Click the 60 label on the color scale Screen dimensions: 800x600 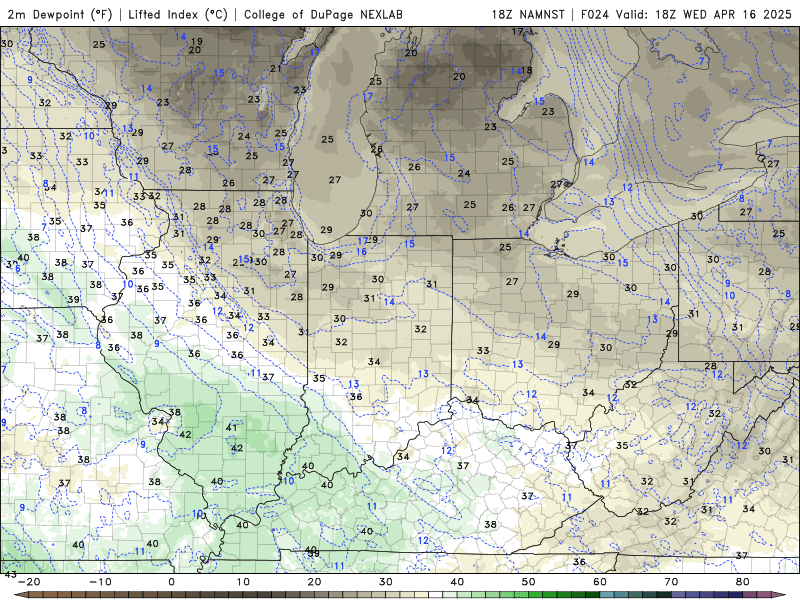click(600, 582)
